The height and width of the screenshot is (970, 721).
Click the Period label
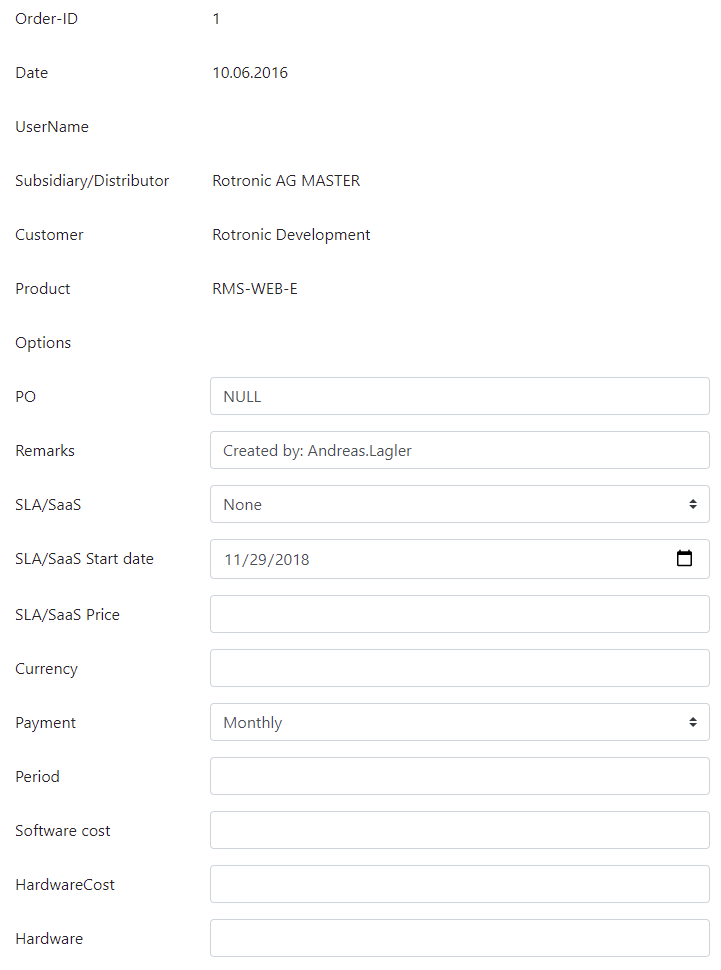(x=37, y=776)
